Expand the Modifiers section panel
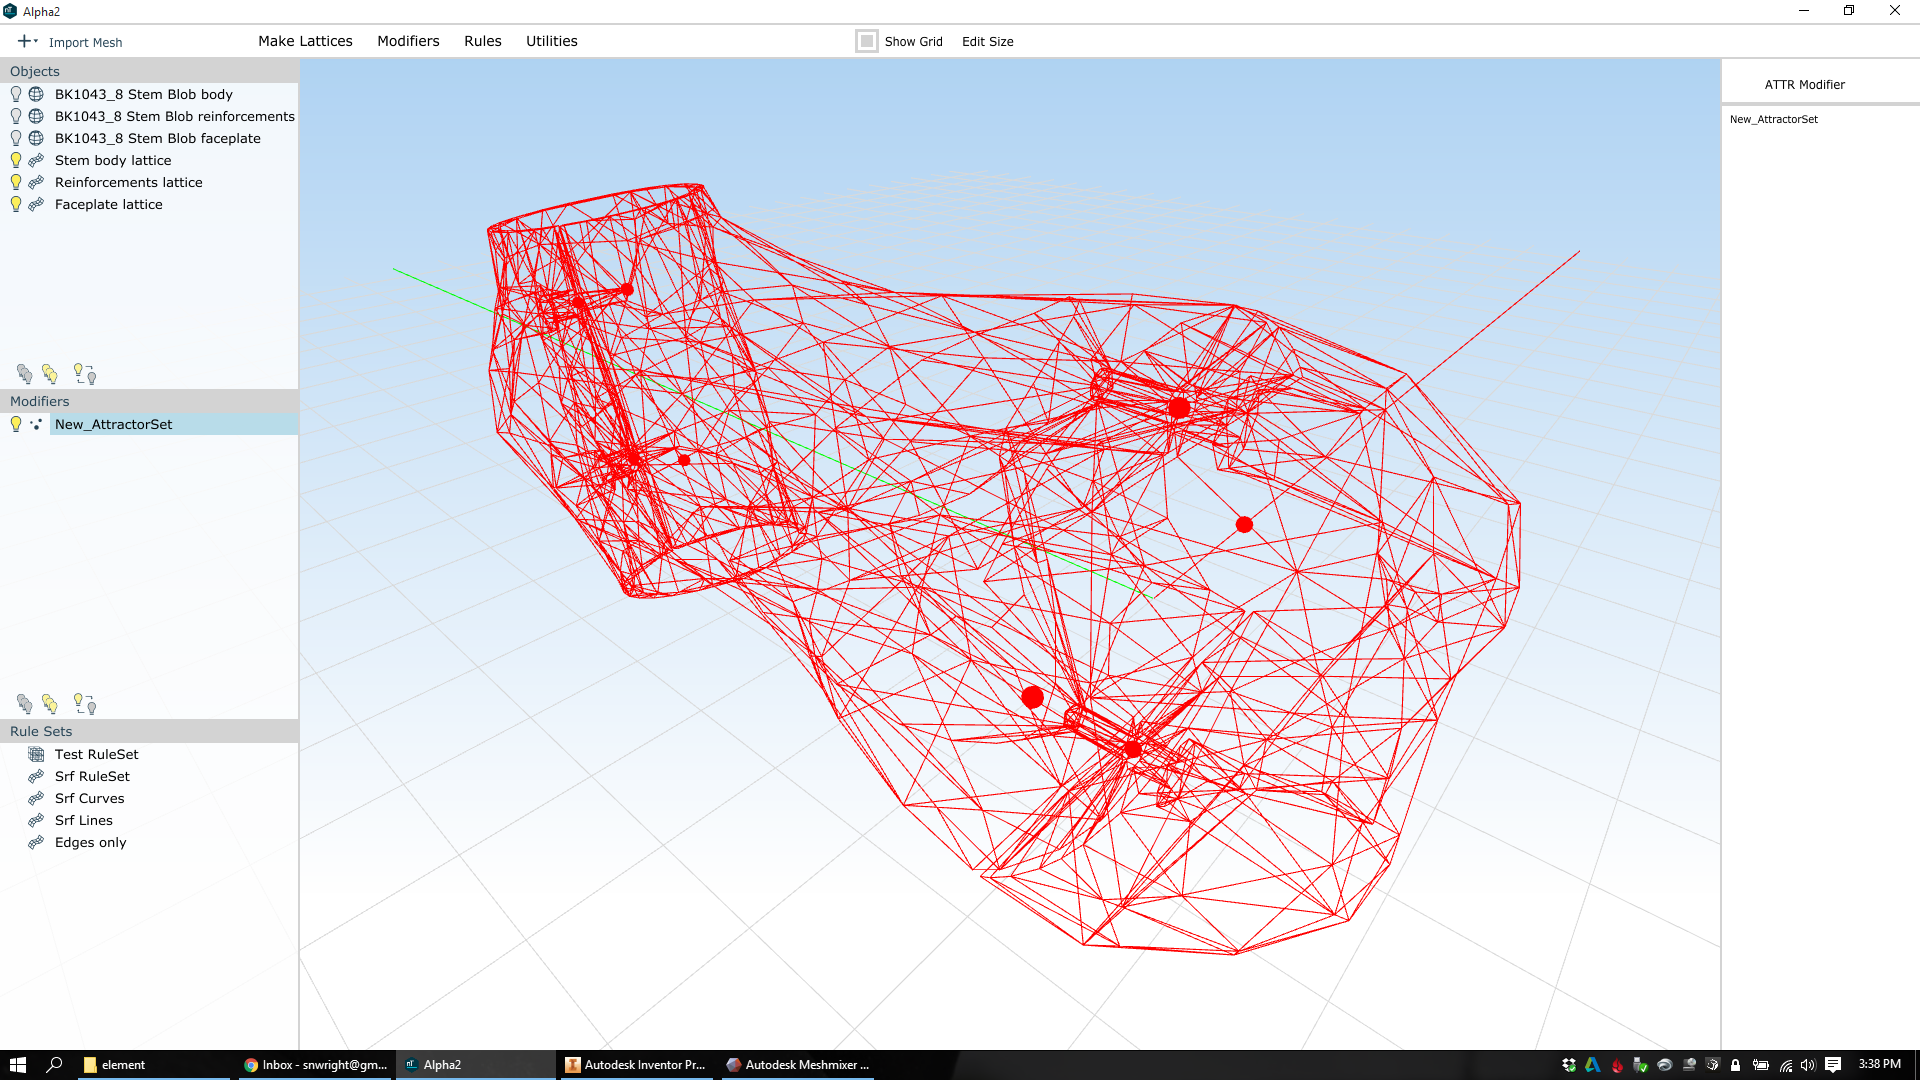1920x1080 pixels. [x=149, y=401]
